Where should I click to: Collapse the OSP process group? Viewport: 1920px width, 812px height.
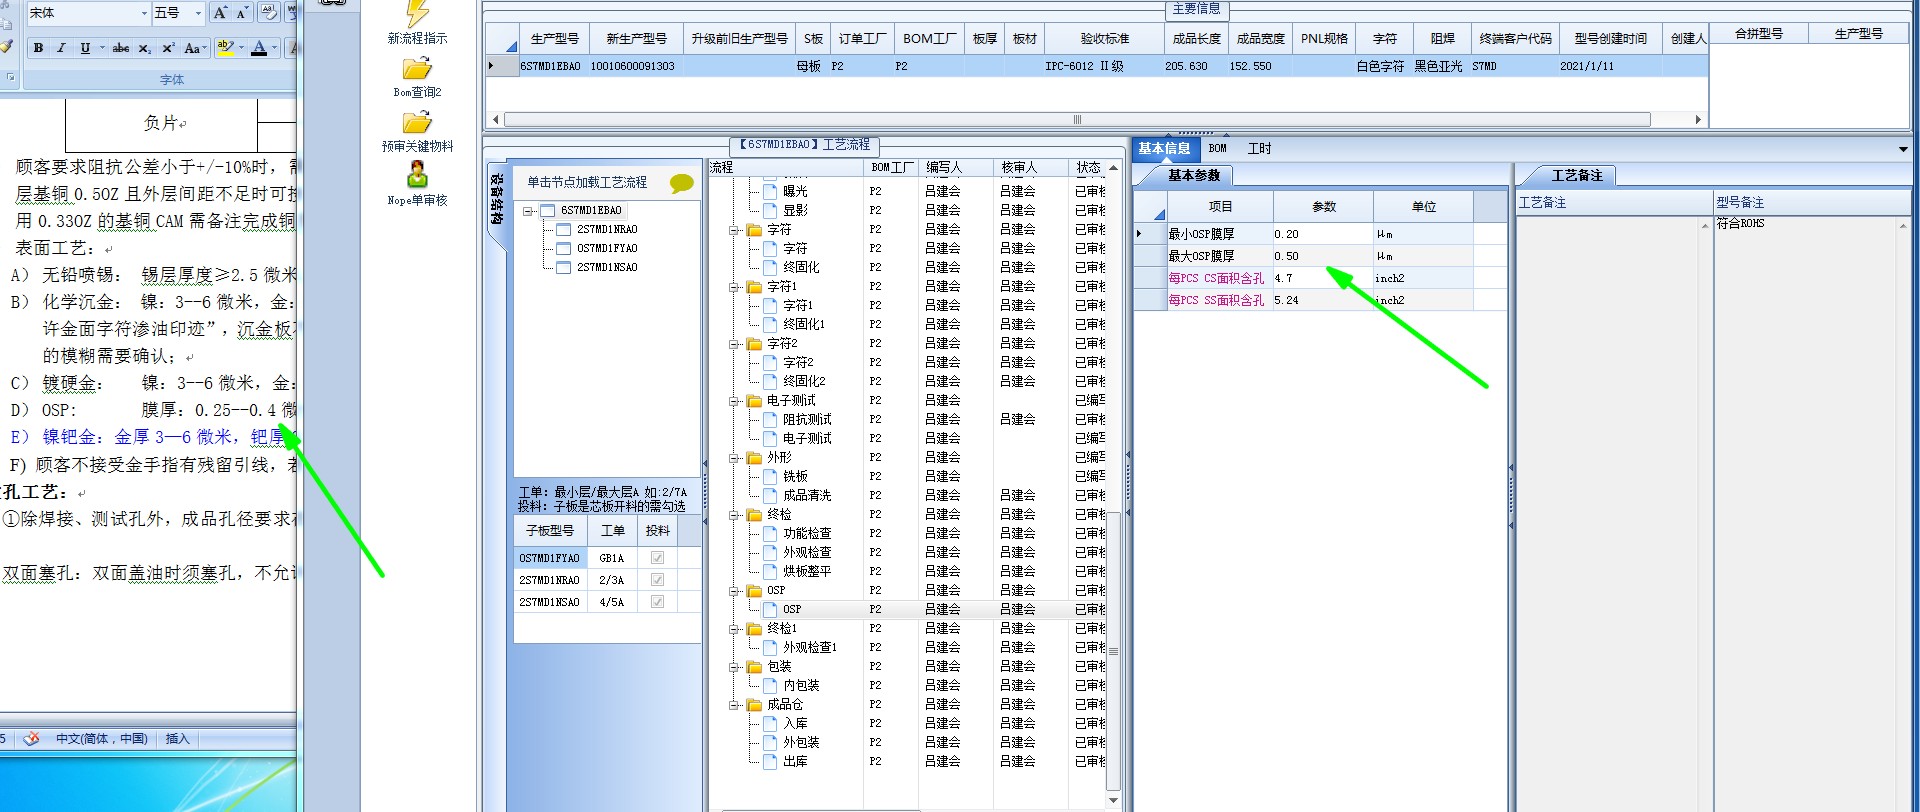coord(735,590)
